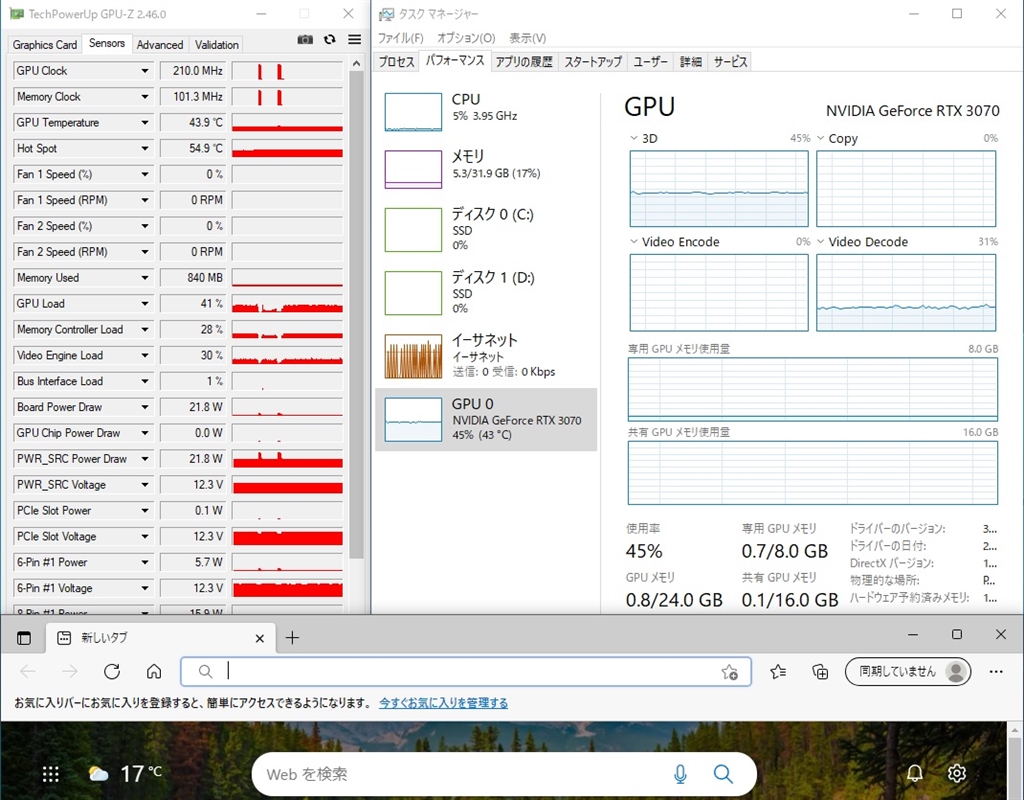Image resolution: width=1024 pixels, height=800 pixels.
Task: Open the ファイル(F) menu
Action: tap(401, 38)
